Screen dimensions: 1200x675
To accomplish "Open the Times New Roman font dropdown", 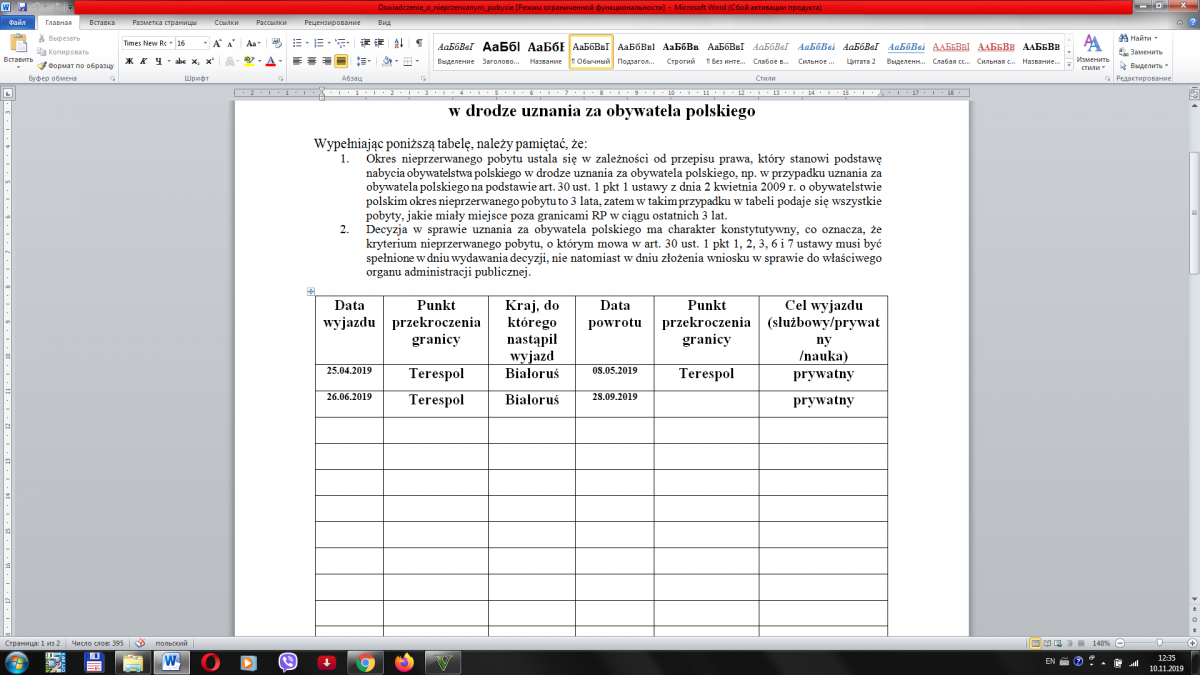I will 147,43.
